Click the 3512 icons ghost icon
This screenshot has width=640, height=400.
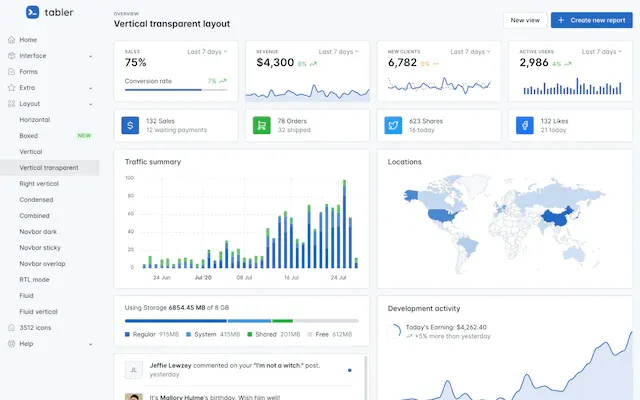click(11, 327)
